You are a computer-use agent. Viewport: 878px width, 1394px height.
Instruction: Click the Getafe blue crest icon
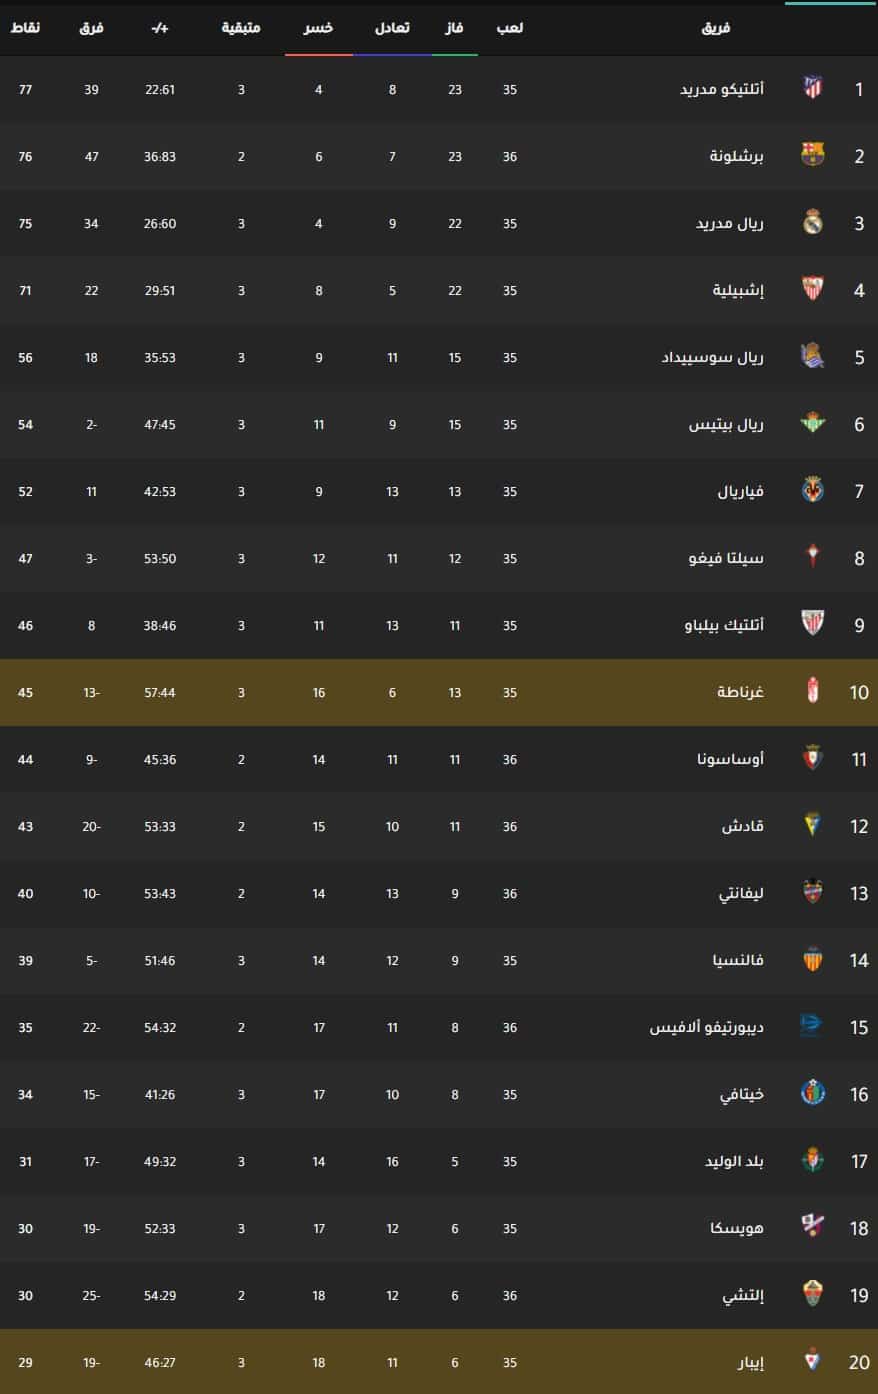(x=813, y=1093)
